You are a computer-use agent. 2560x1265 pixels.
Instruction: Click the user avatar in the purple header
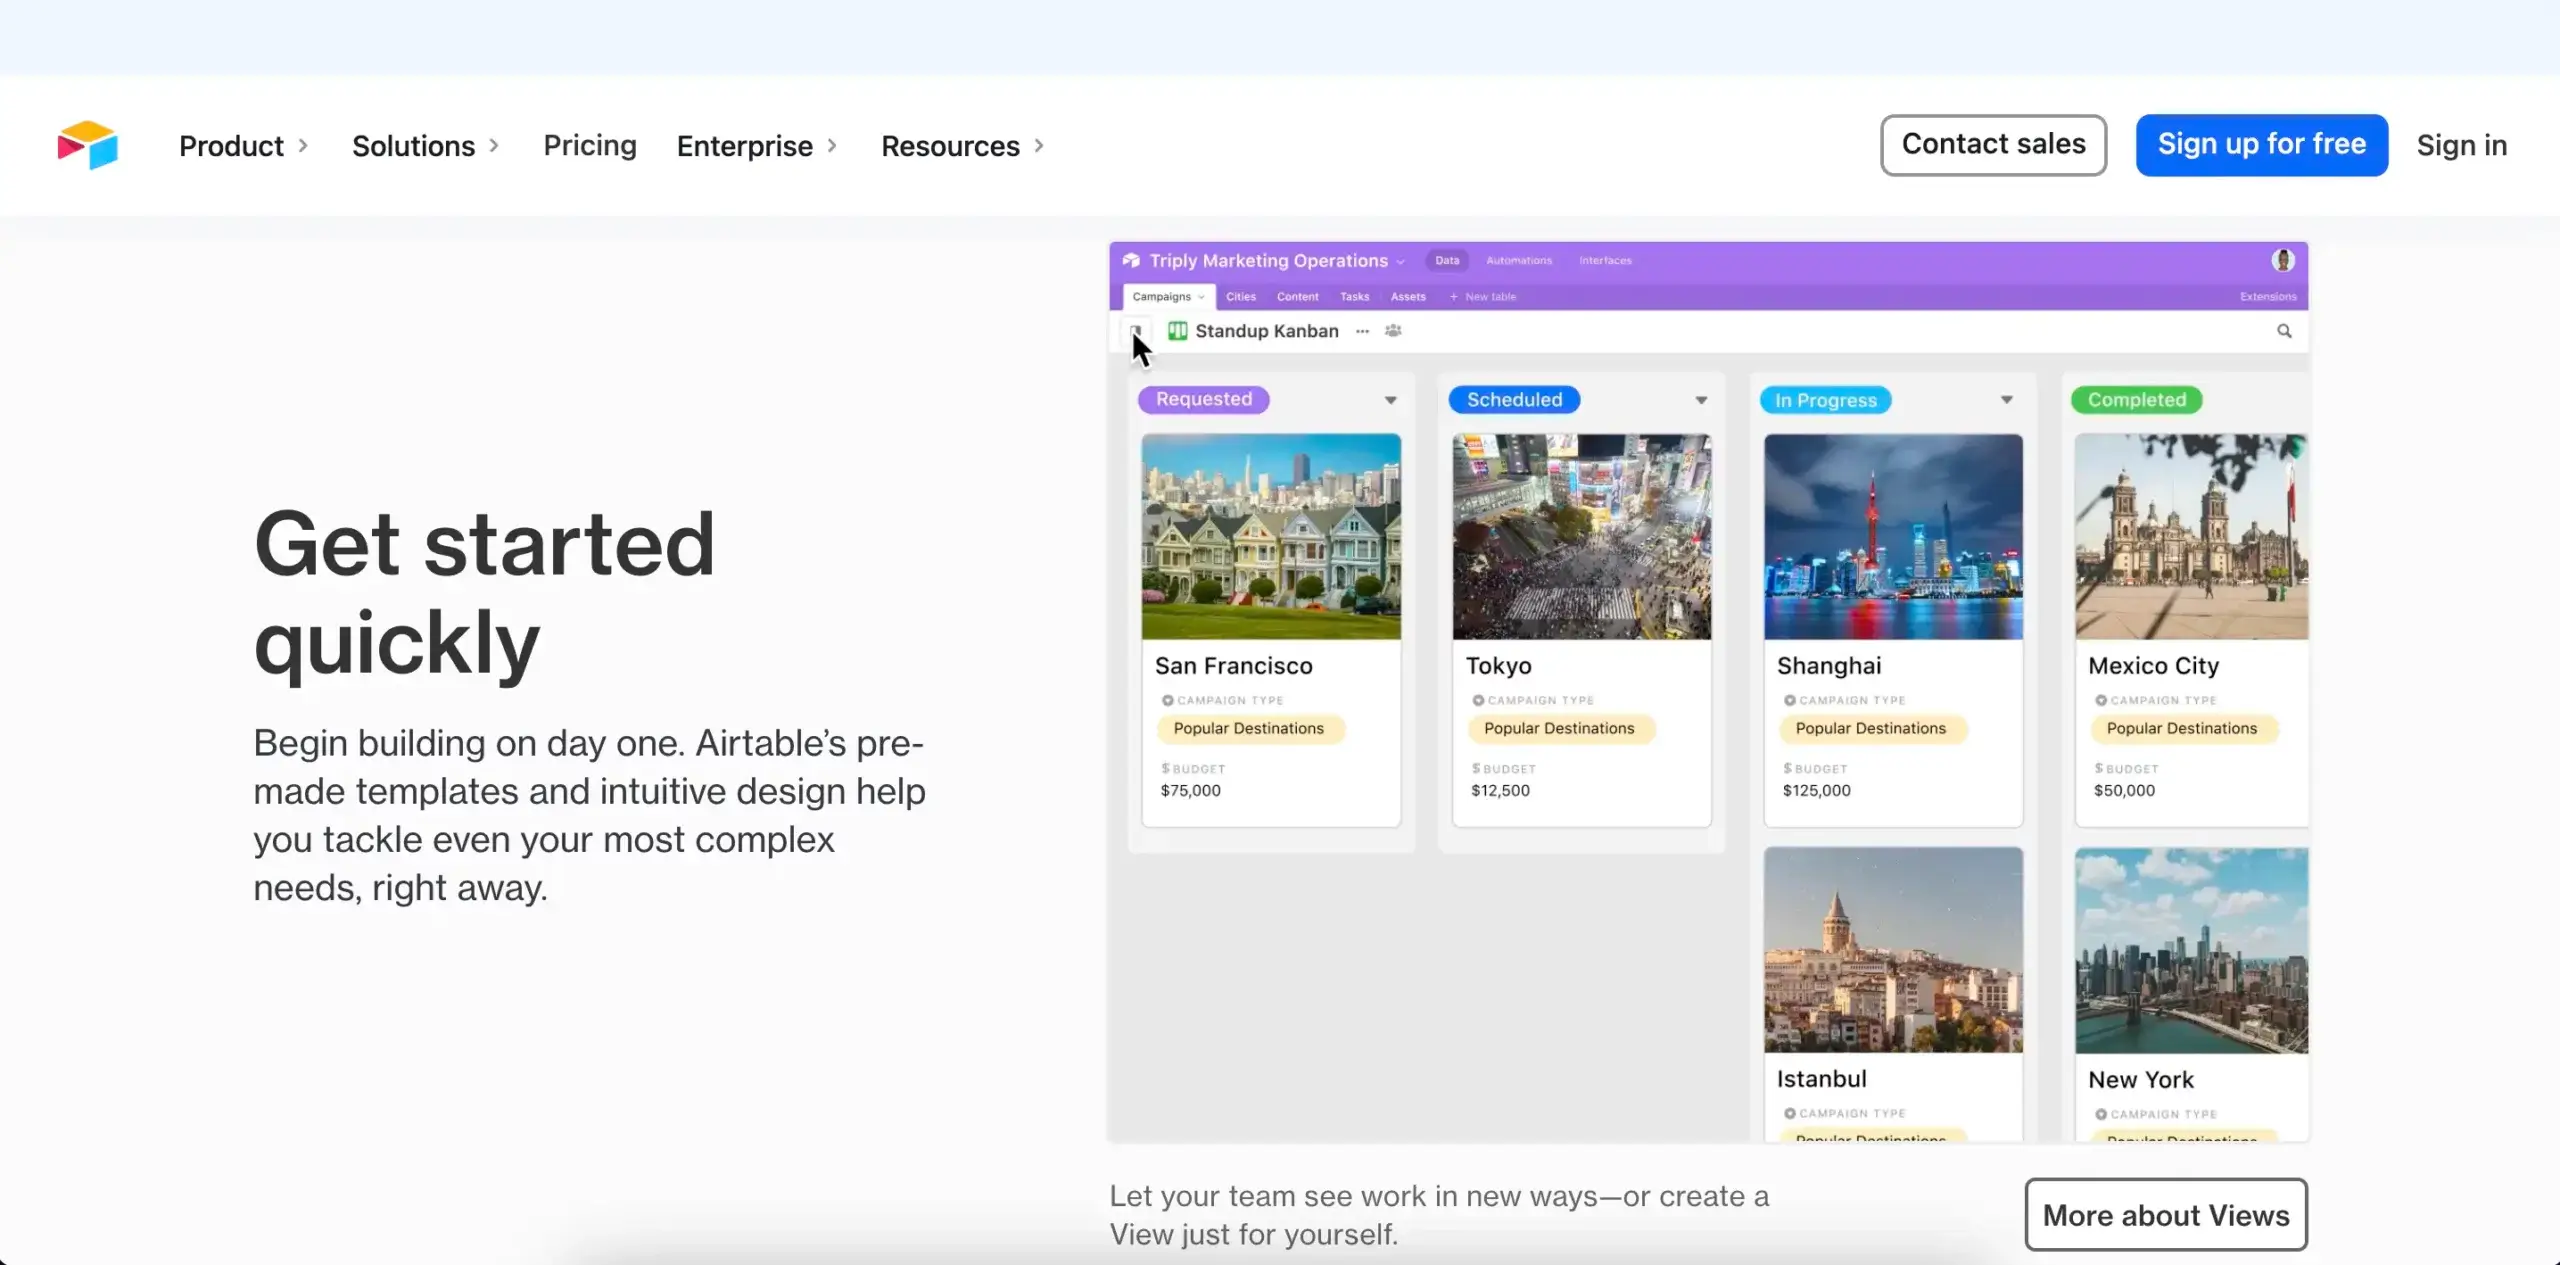click(2283, 260)
